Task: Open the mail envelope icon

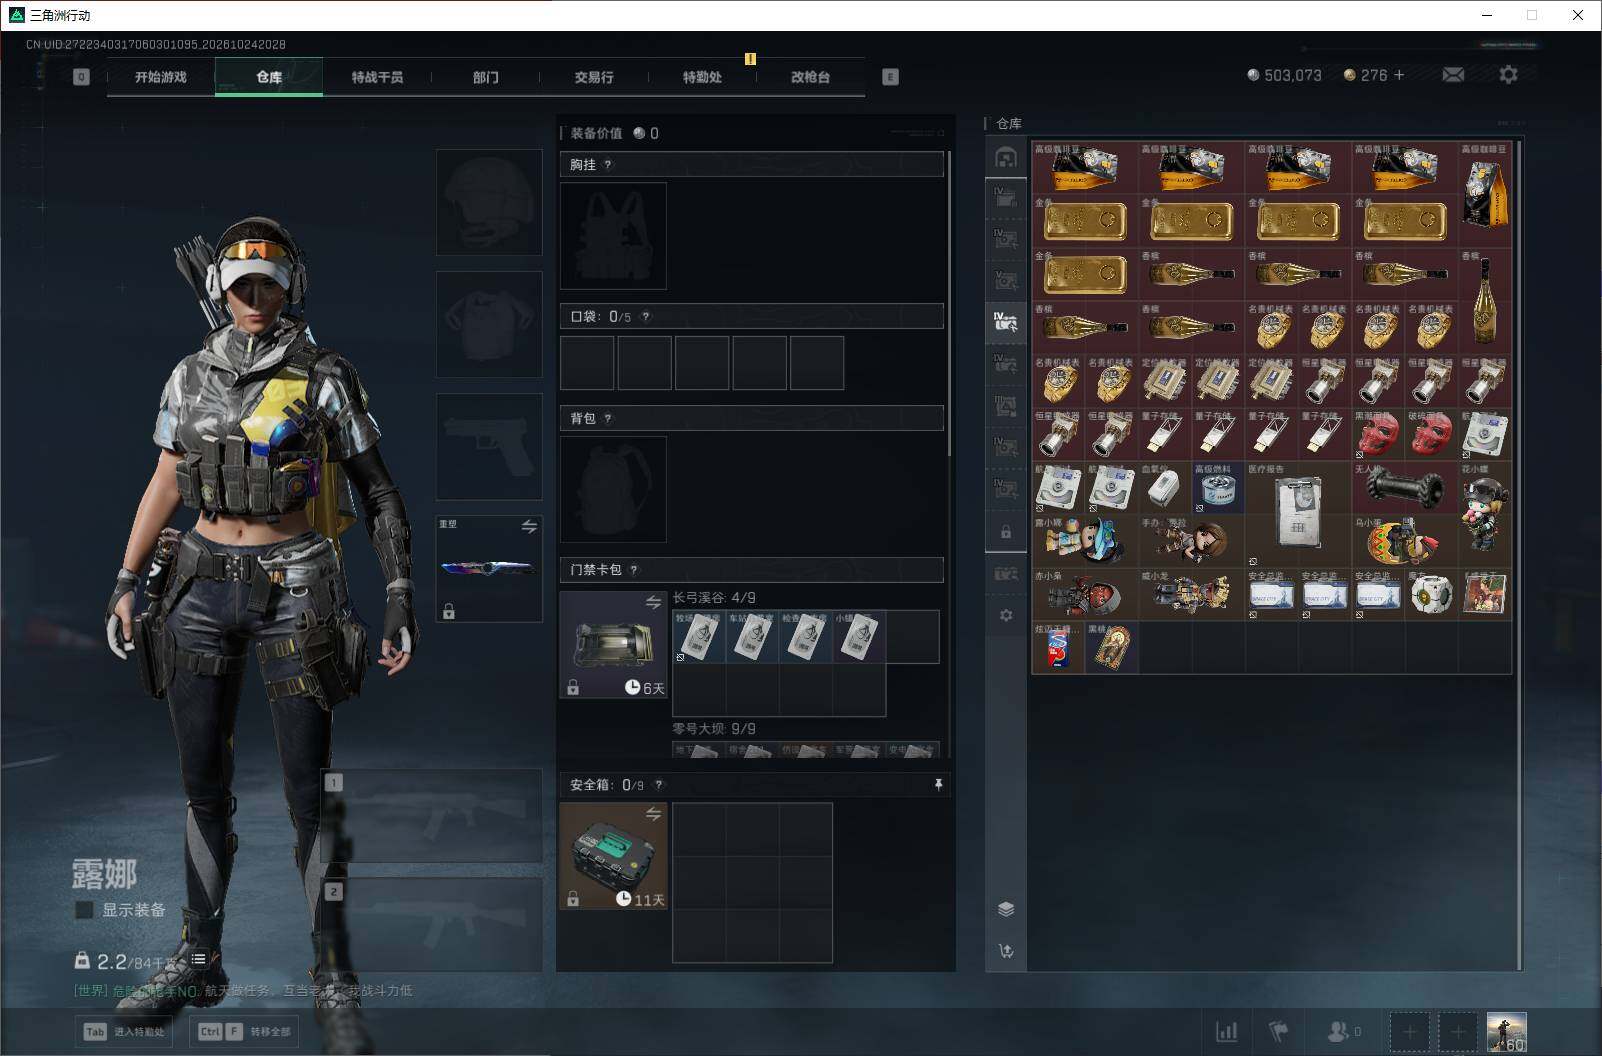Action: (1453, 75)
